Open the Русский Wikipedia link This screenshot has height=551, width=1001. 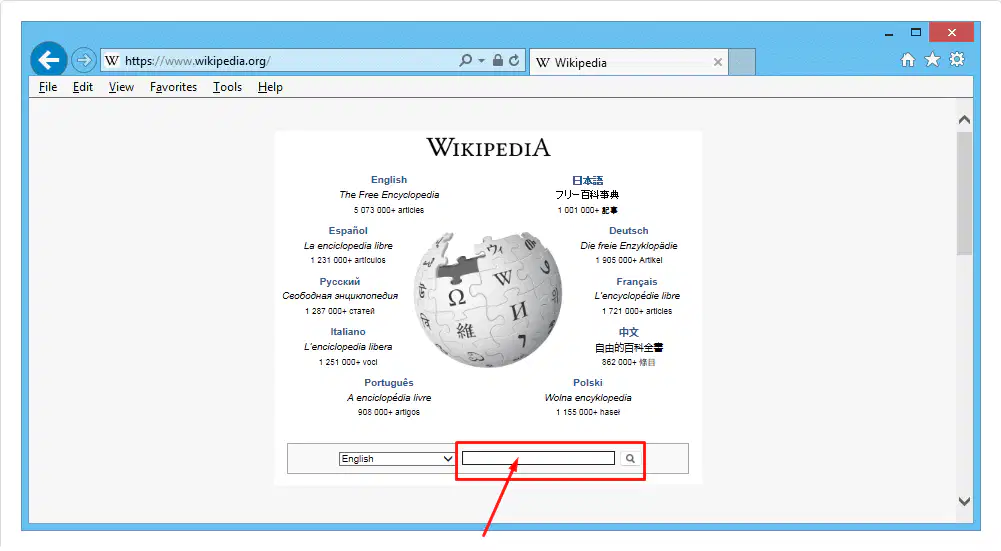340,282
